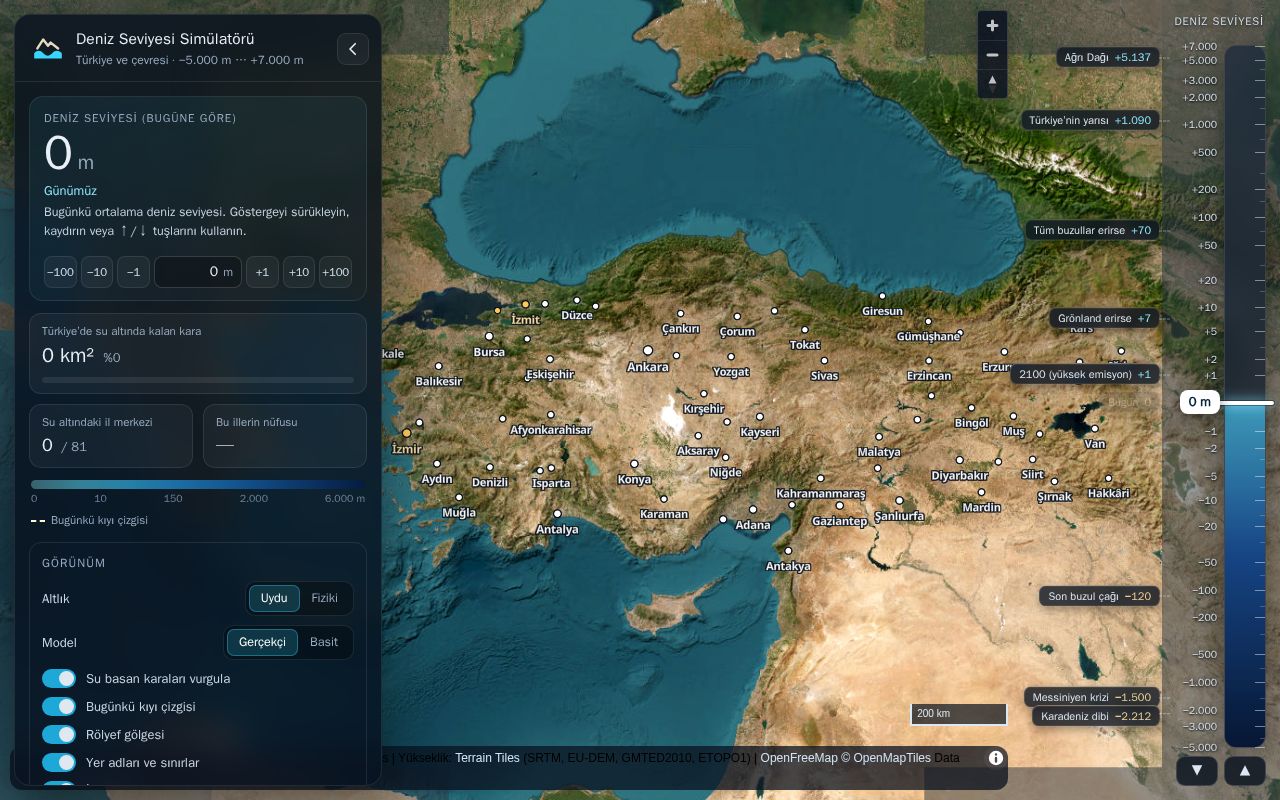Jump to Ağrı Dağı +5.137 preset
Image resolution: width=1280 pixels, height=800 pixels.
point(1107,57)
